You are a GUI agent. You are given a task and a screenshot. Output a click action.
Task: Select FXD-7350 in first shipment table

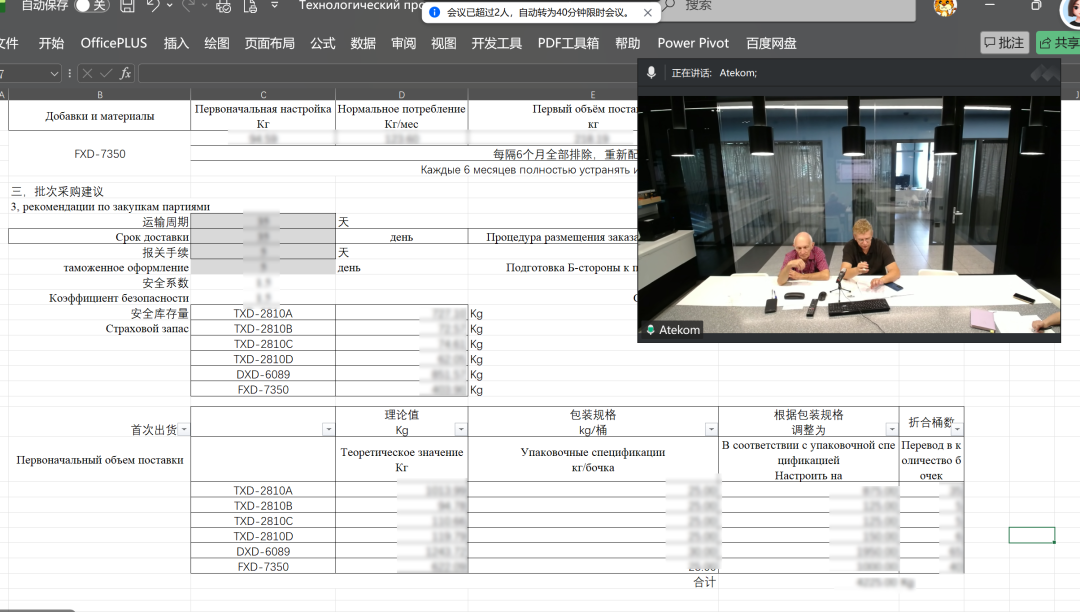263,567
